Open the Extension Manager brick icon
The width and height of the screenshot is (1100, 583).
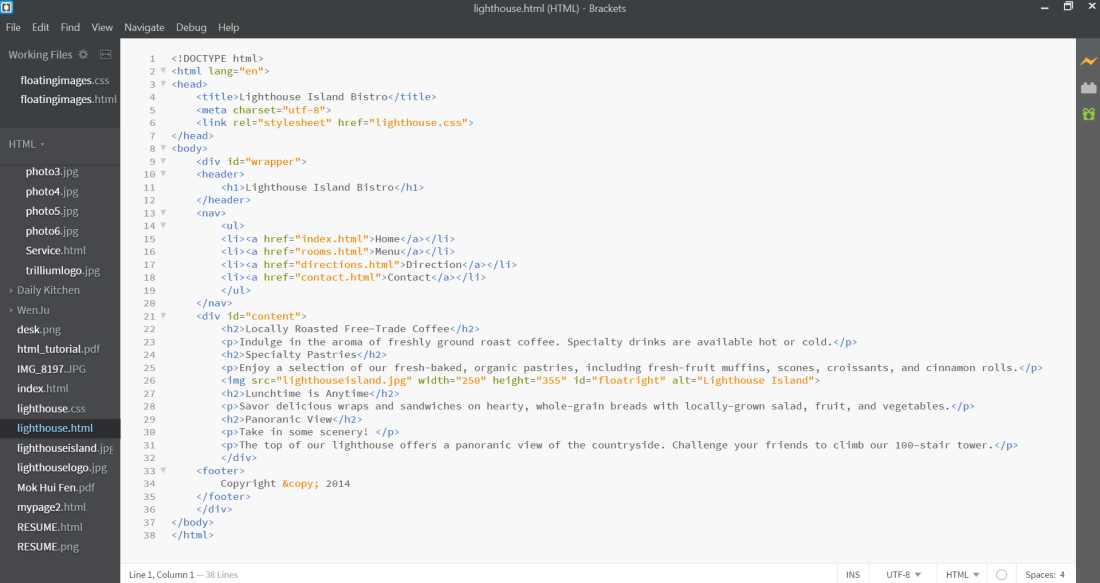[x=1089, y=87]
